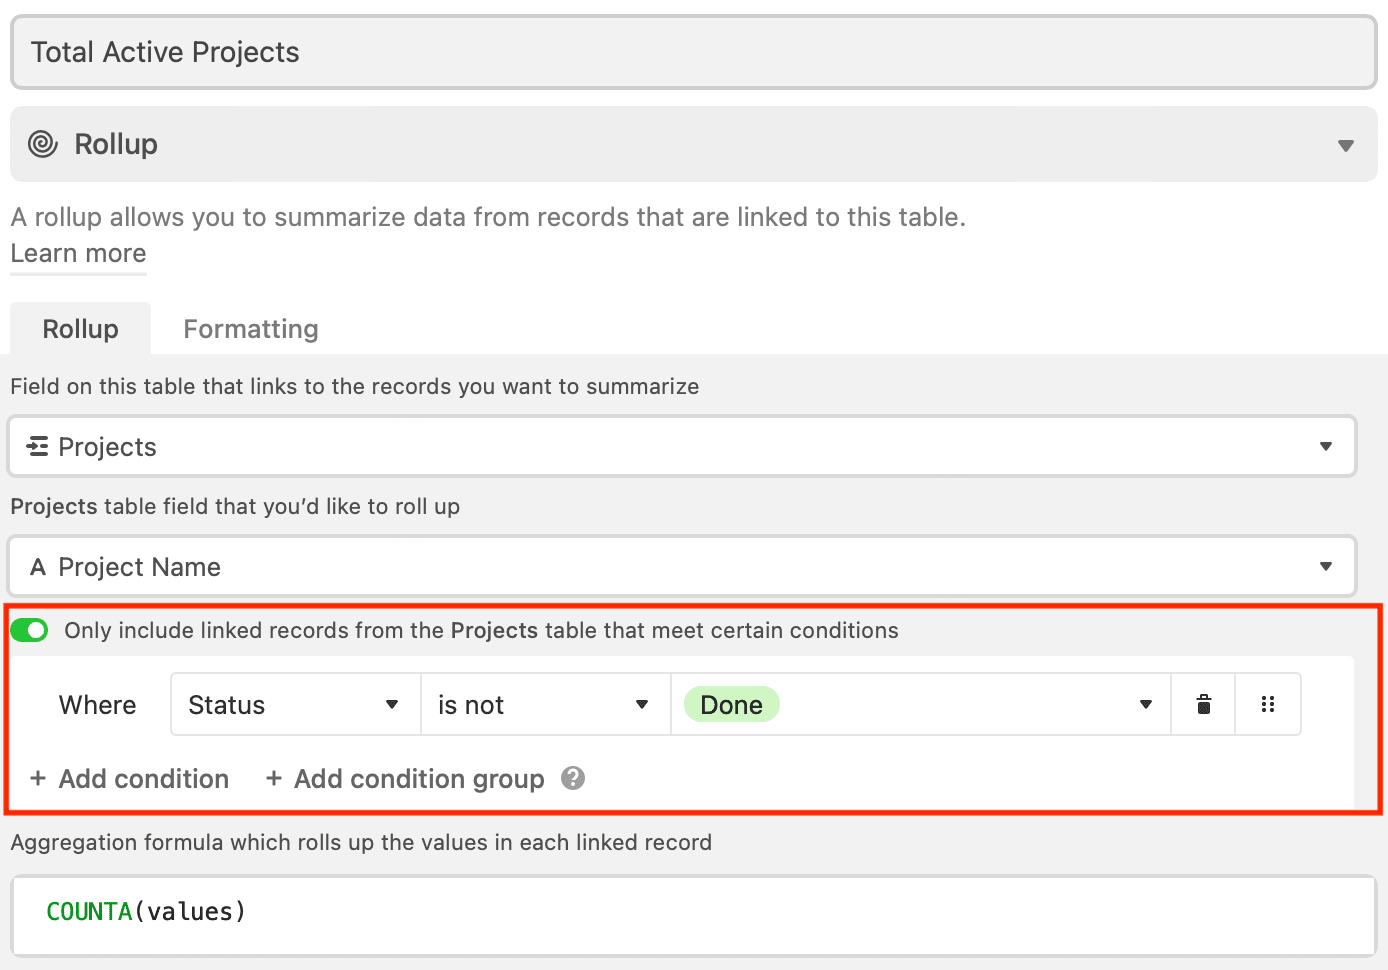Disable the linked records conditions toggle
1388x970 pixels.
point(29,630)
